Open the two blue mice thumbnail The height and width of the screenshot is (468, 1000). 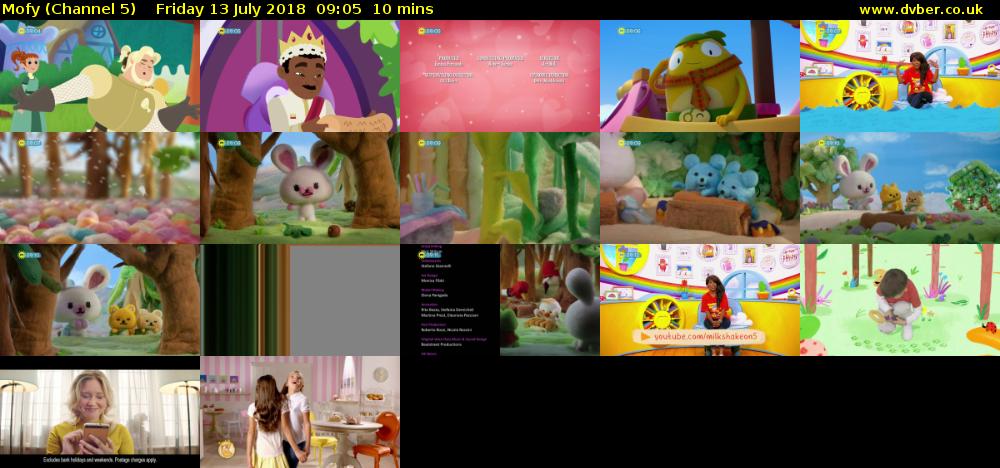(x=700, y=188)
